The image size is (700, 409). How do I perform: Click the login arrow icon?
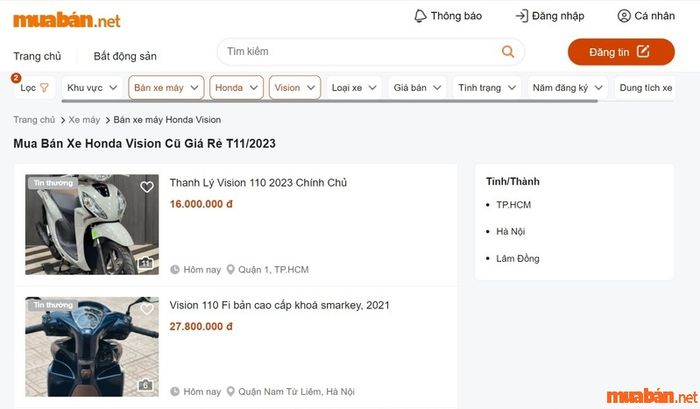pyautogui.click(x=521, y=16)
